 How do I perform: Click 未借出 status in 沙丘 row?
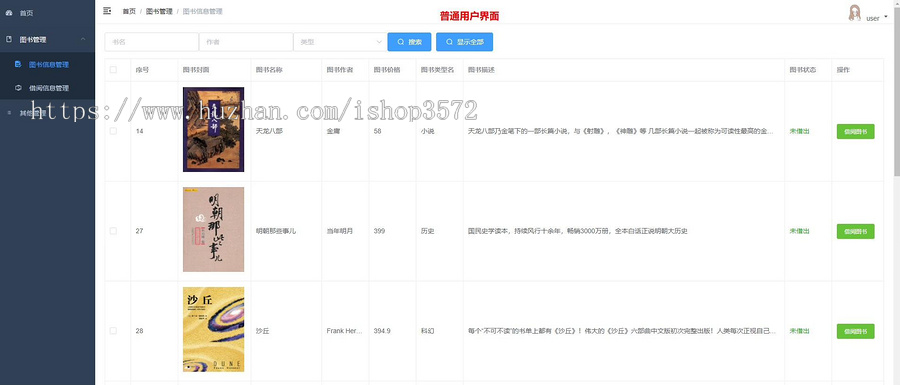coord(800,331)
